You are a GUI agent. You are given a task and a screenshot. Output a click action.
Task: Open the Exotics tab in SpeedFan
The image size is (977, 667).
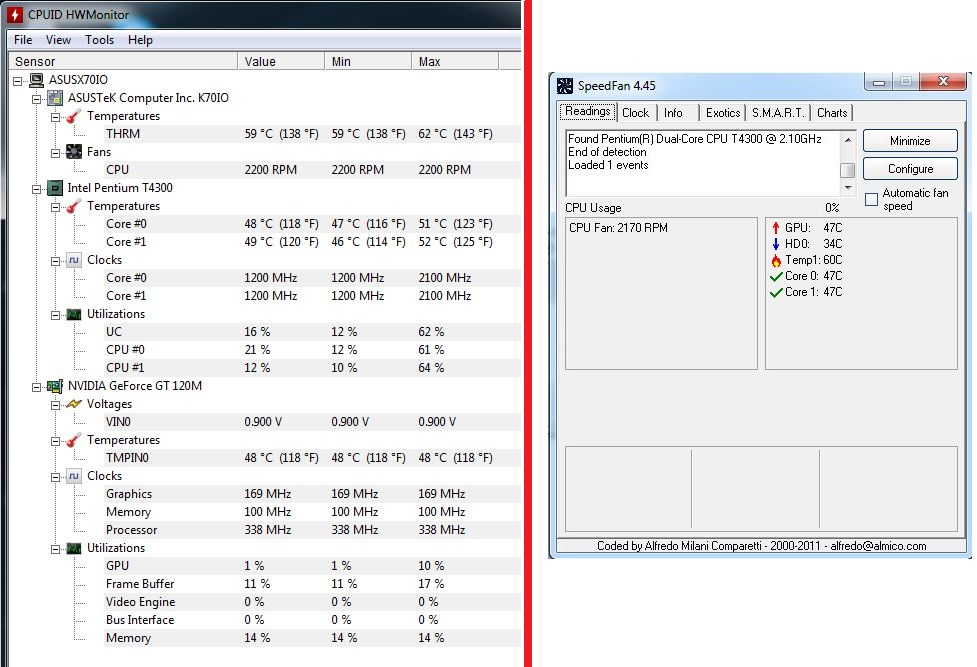723,113
